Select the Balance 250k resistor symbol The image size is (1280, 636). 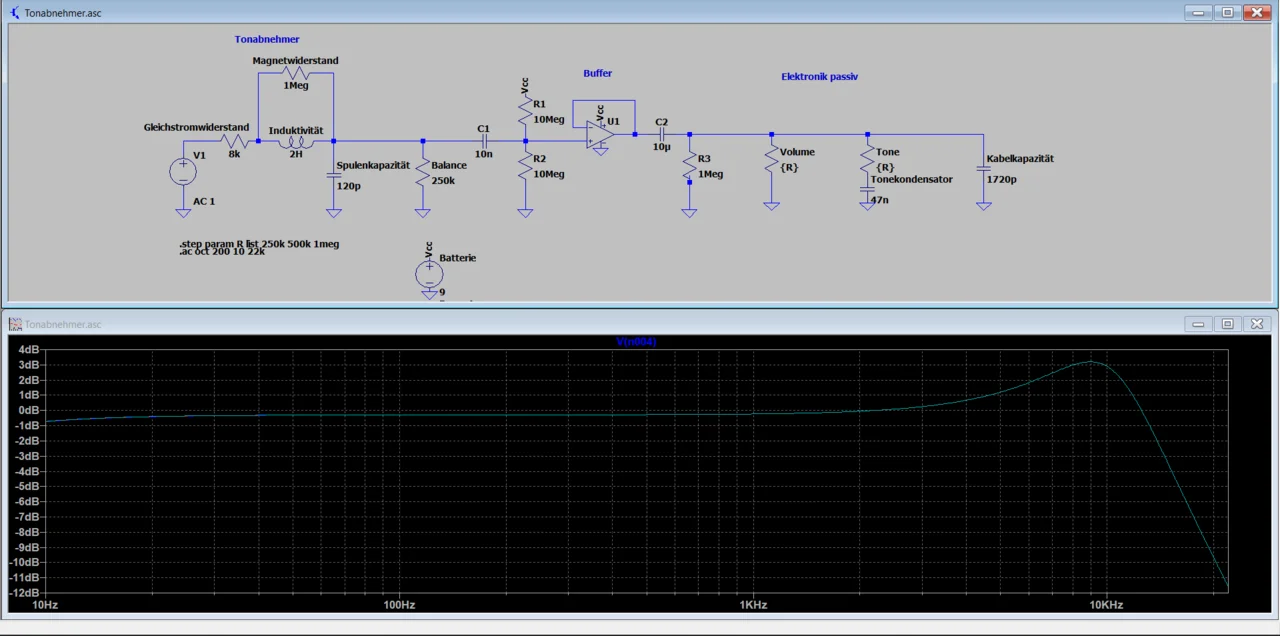pos(423,172)
